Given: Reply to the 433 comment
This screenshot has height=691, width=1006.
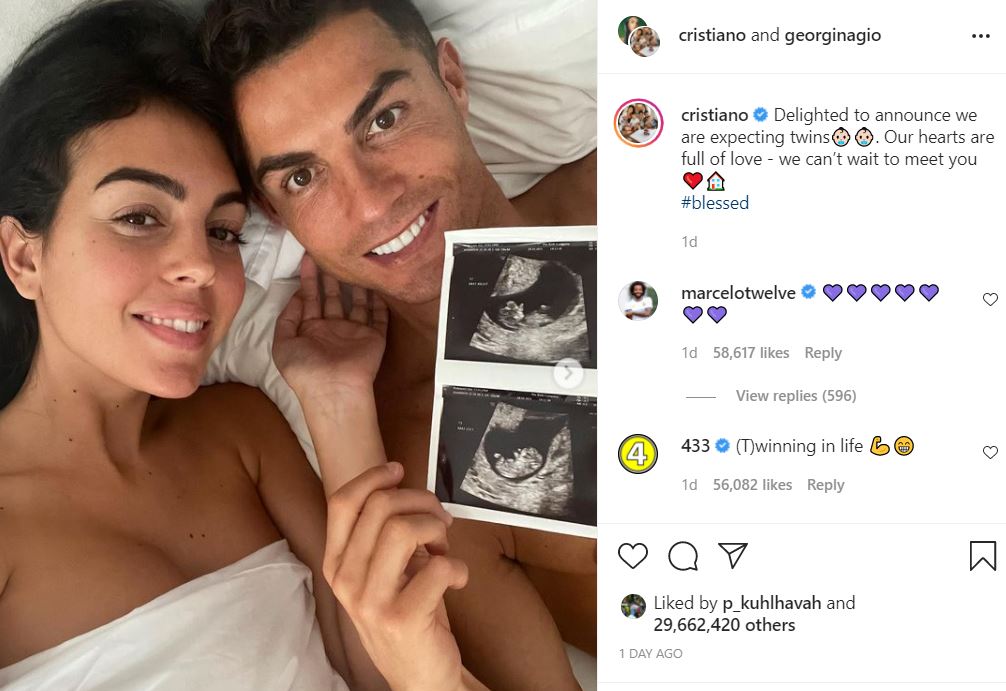Looking at the screenshot, I should (826, 485).
